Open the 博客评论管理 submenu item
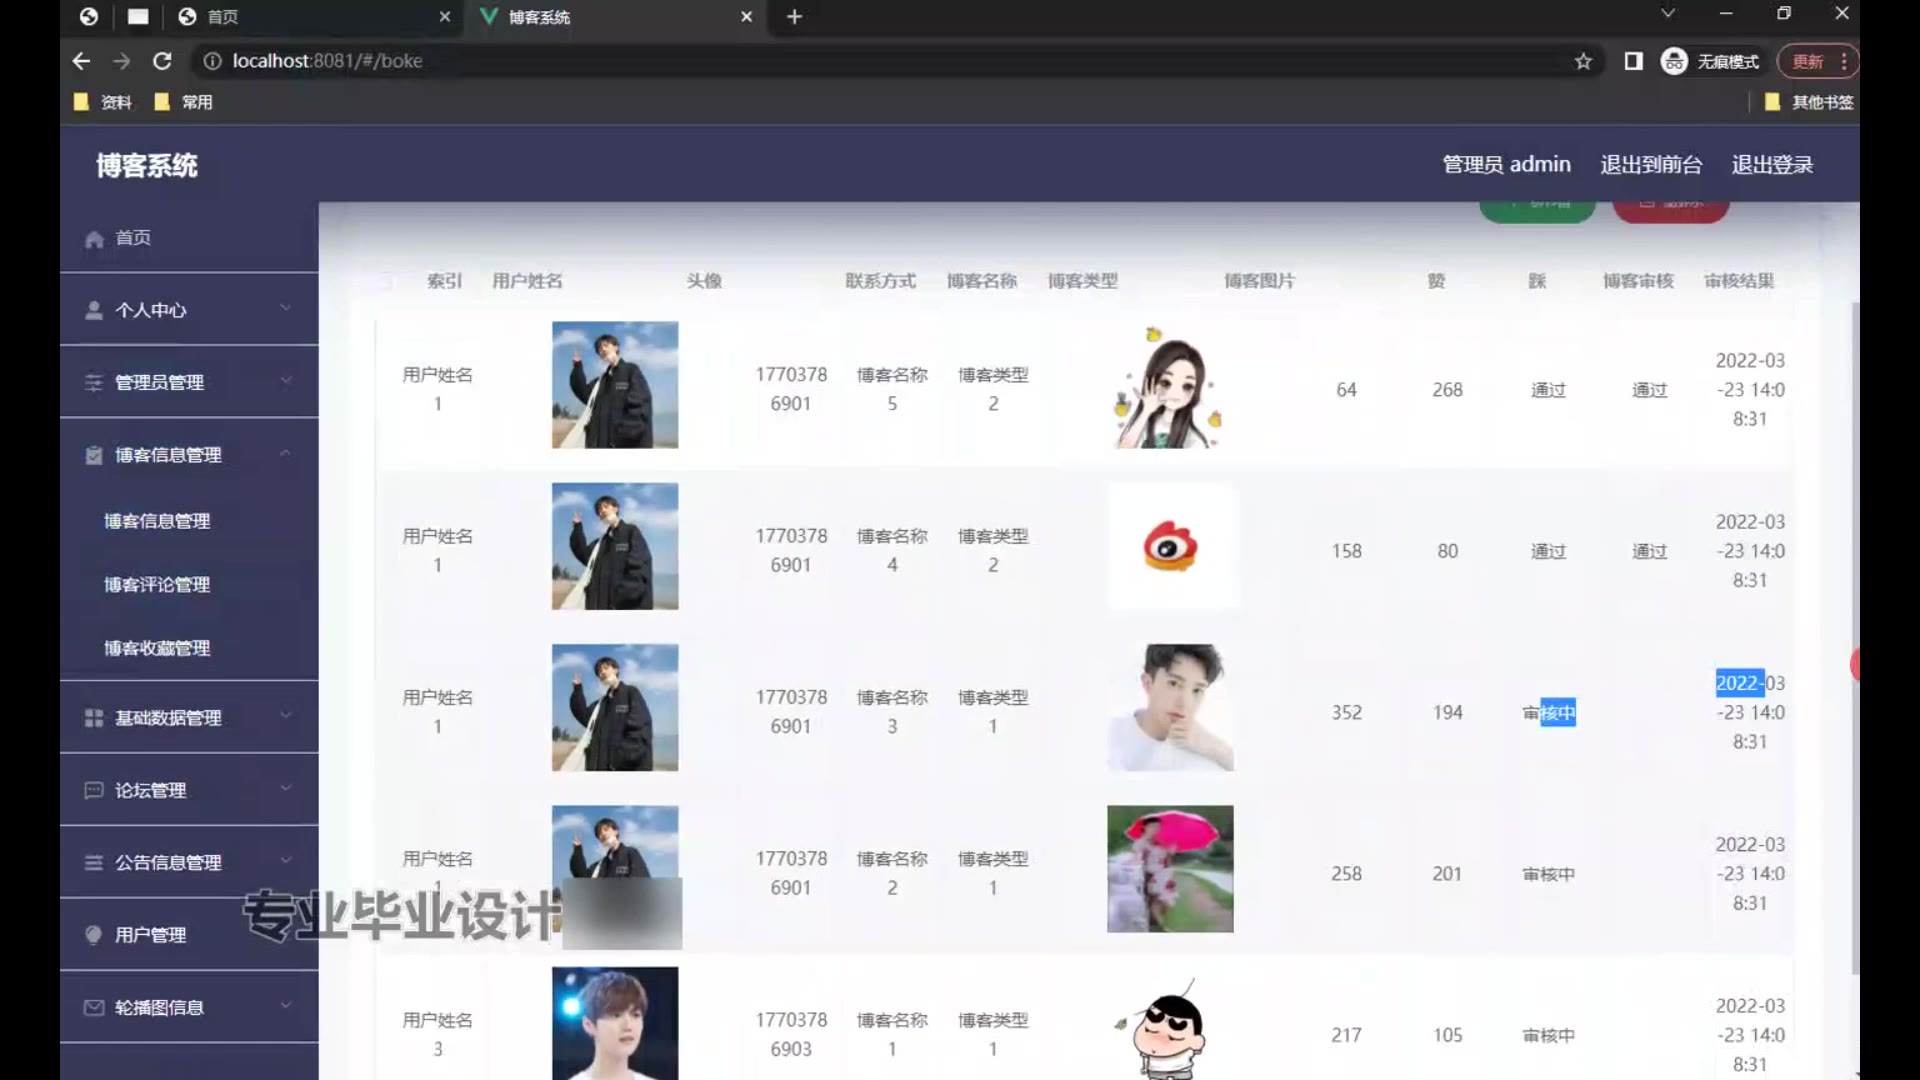 [157, 585]
